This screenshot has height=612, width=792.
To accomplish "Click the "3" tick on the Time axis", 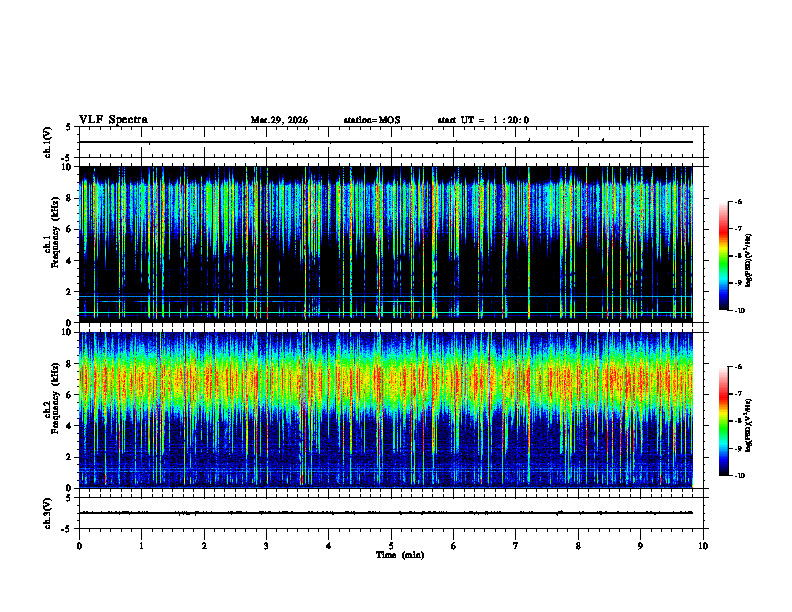I will coord(266,546).
